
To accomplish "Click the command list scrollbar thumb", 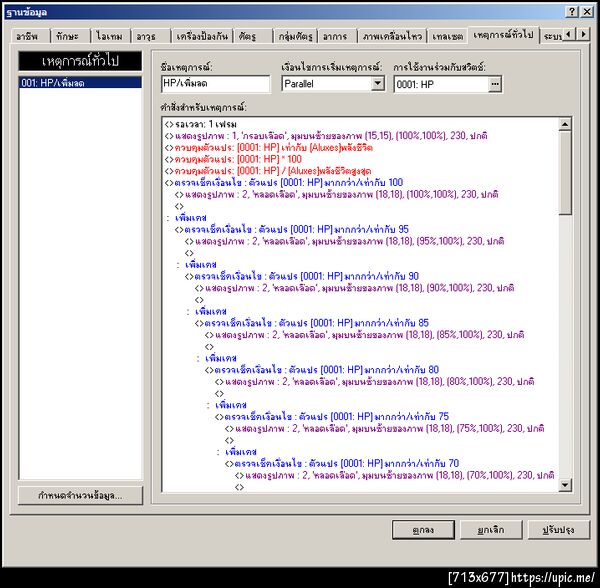I will tap(565, 173).
